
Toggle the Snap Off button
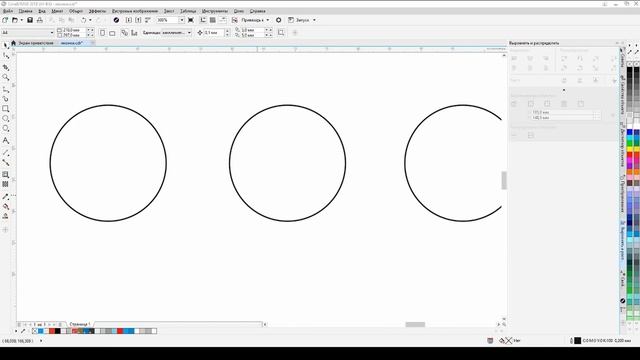[235, 20]
